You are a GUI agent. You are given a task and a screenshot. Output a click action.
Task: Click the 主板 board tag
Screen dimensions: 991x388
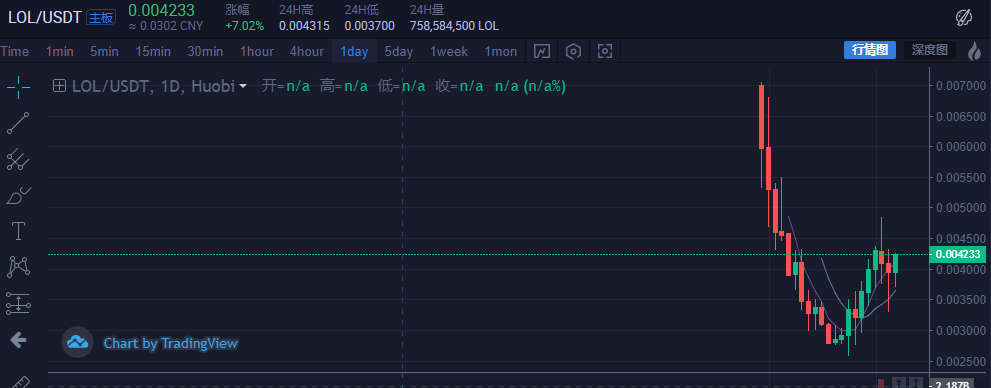(x=100, y=18)
